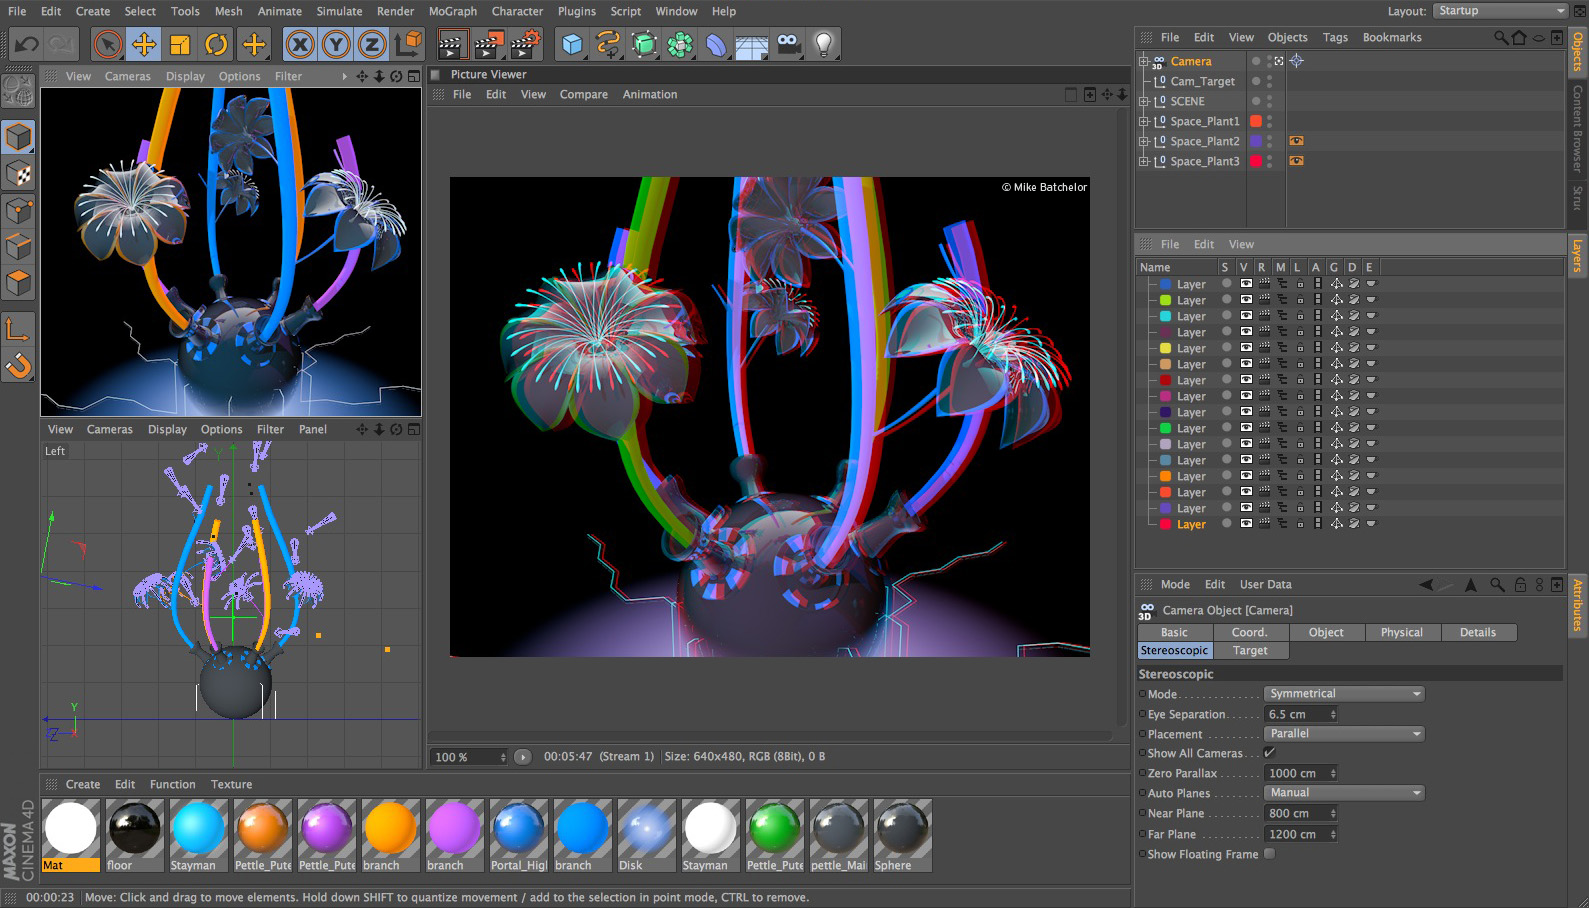Open the MoGraph menu
This screenshot has width=1589, height=908.
coord(452,11)
